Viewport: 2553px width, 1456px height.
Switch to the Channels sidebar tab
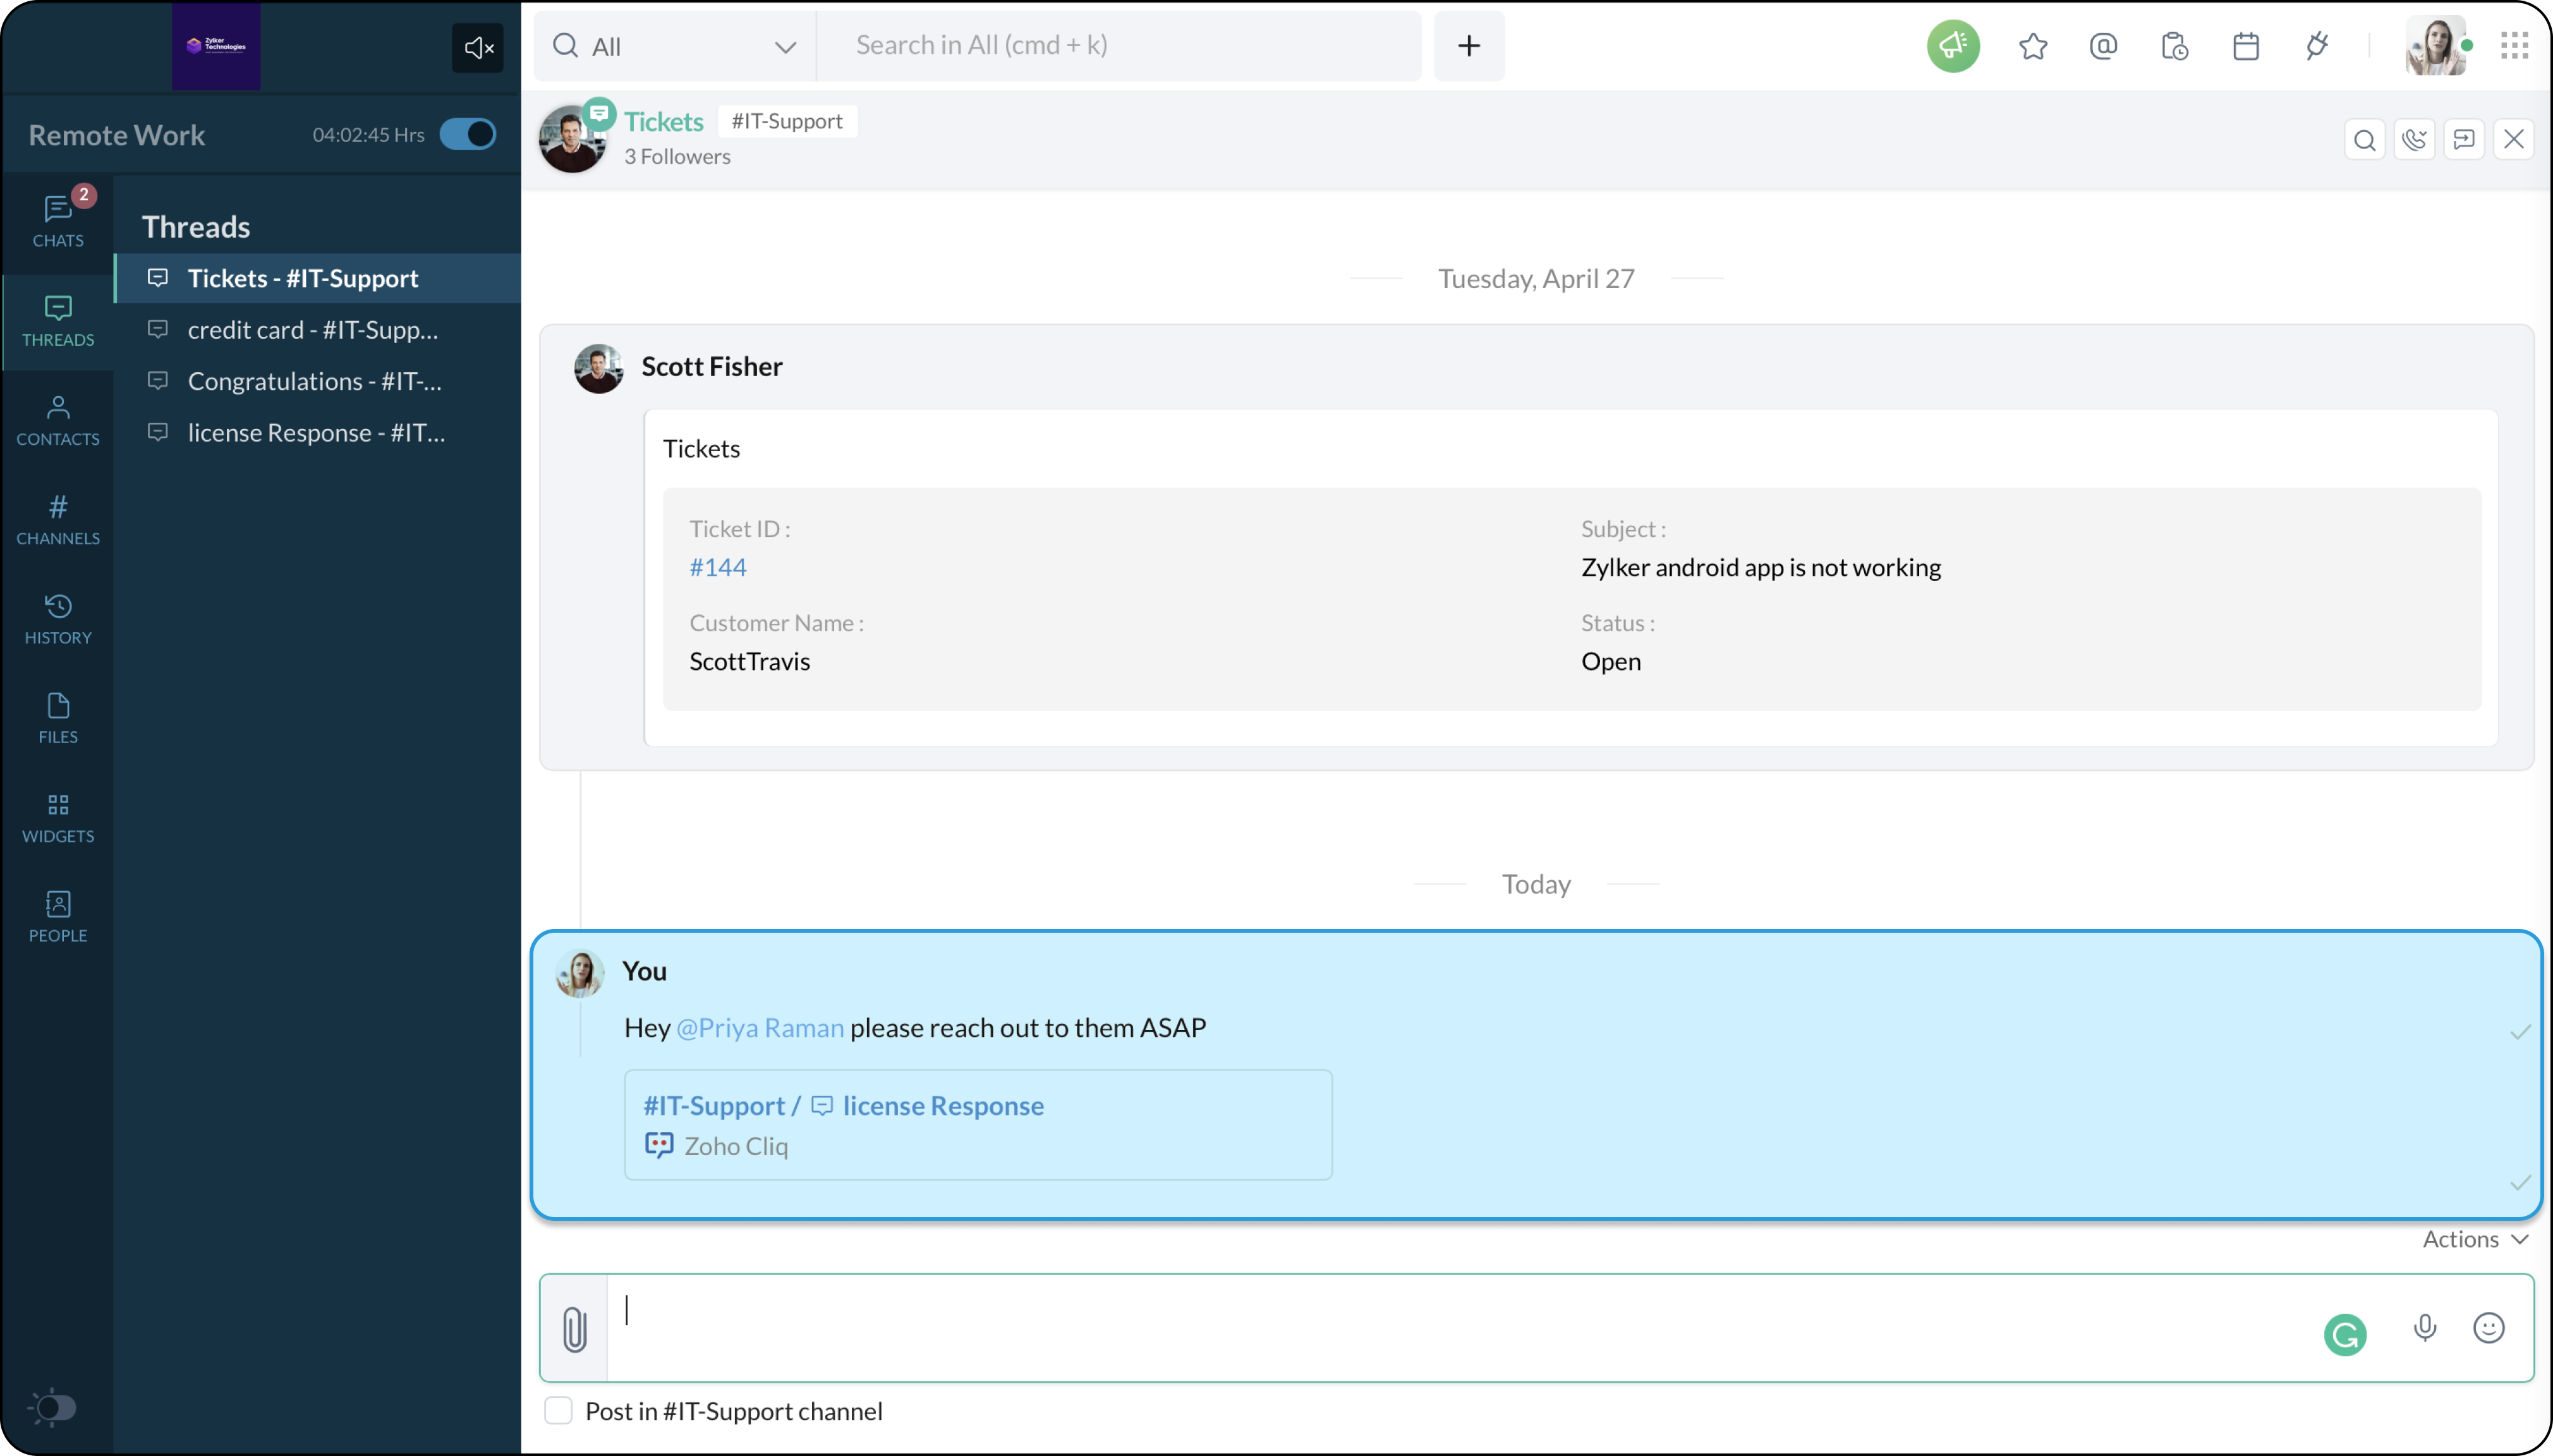(58, 519)
